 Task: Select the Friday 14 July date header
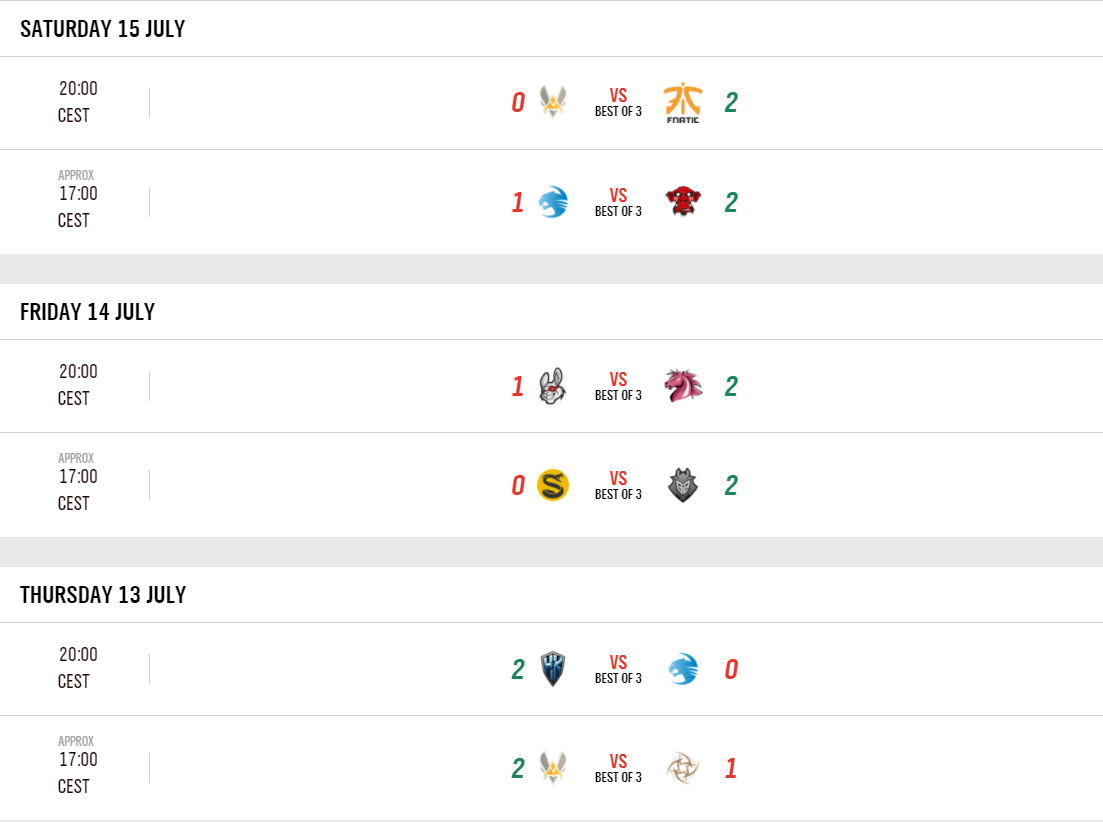(88, 312)
